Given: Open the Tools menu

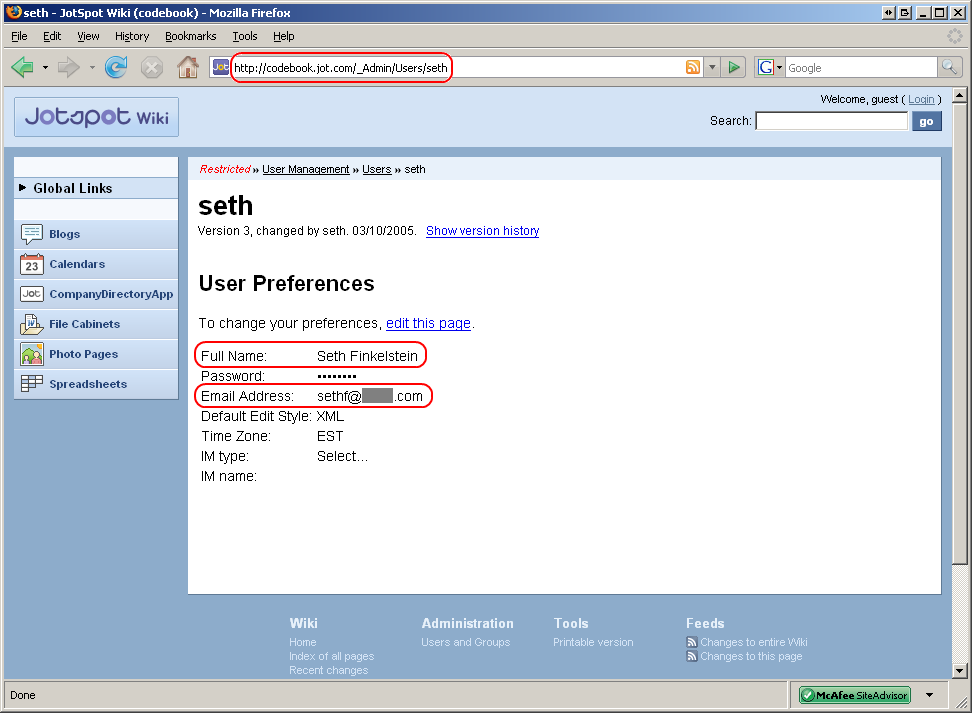Looking at the screenshot, I should tap(245, 36).
